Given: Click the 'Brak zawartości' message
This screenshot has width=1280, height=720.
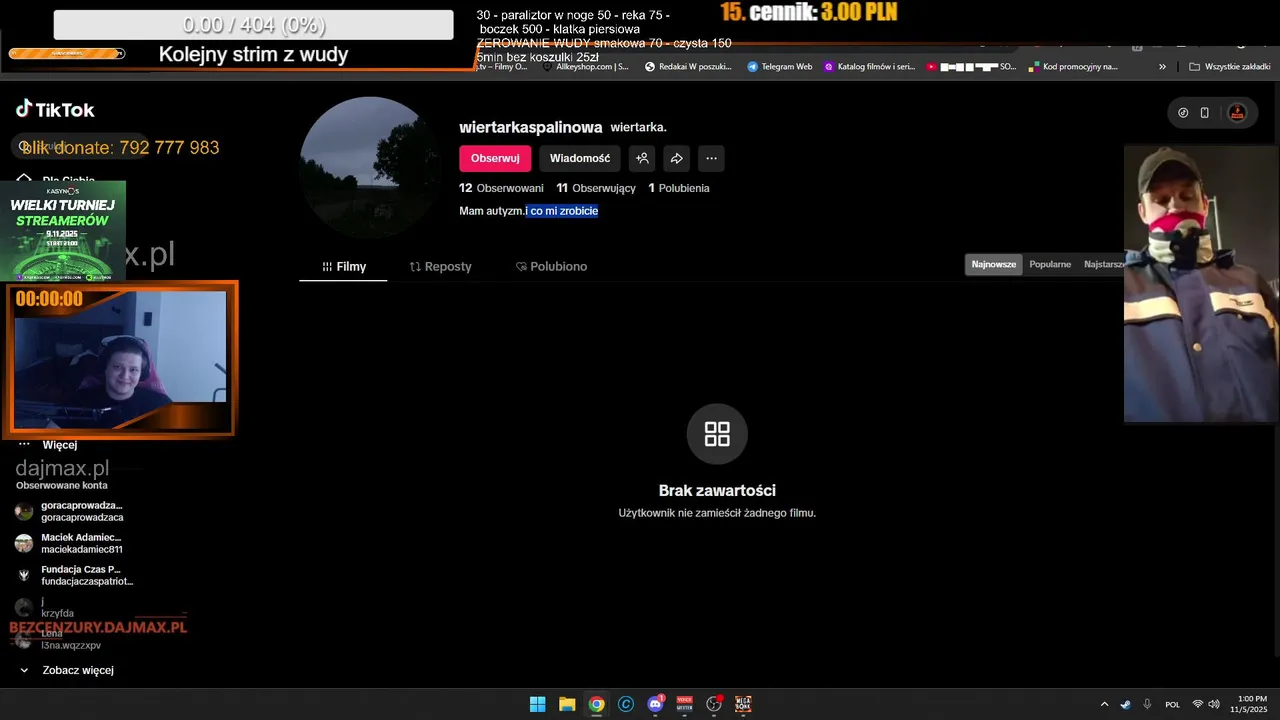Looking at the screenshot, I should pos(717,491).
